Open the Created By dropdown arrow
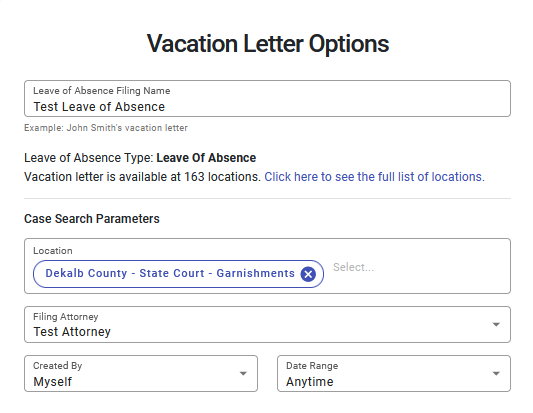 coord(243,374)
